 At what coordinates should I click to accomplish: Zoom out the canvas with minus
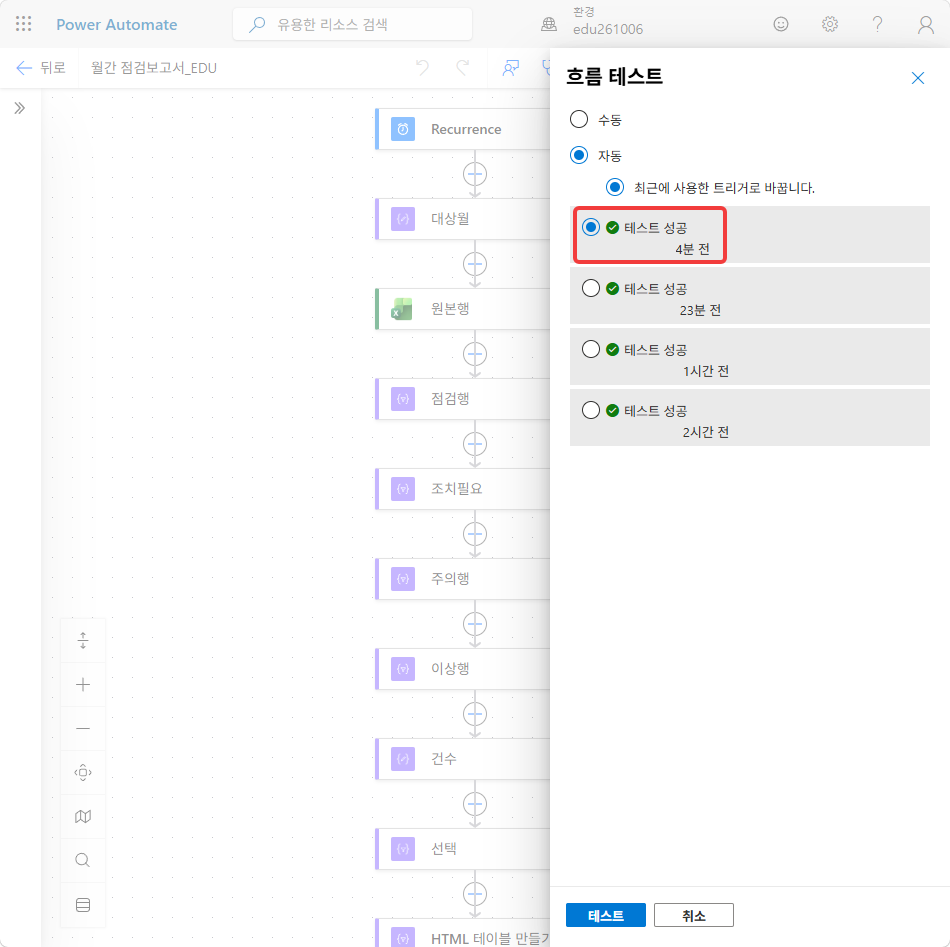pos(83,728)
